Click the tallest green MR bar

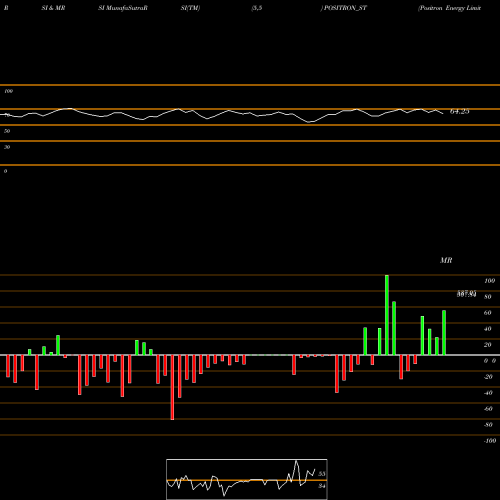pos(387,315)
